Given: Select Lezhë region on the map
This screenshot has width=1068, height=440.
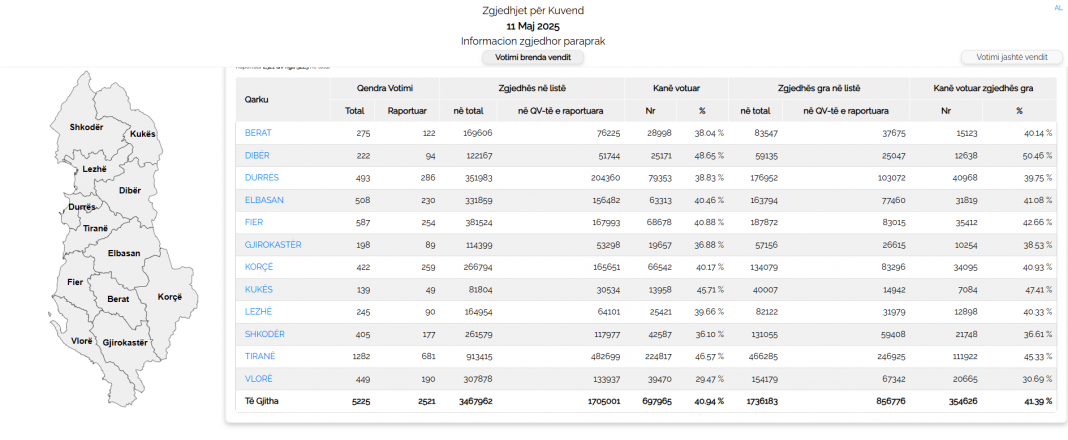Looking at the screenshot, I should pyautogui.click(x=94, y=169).
